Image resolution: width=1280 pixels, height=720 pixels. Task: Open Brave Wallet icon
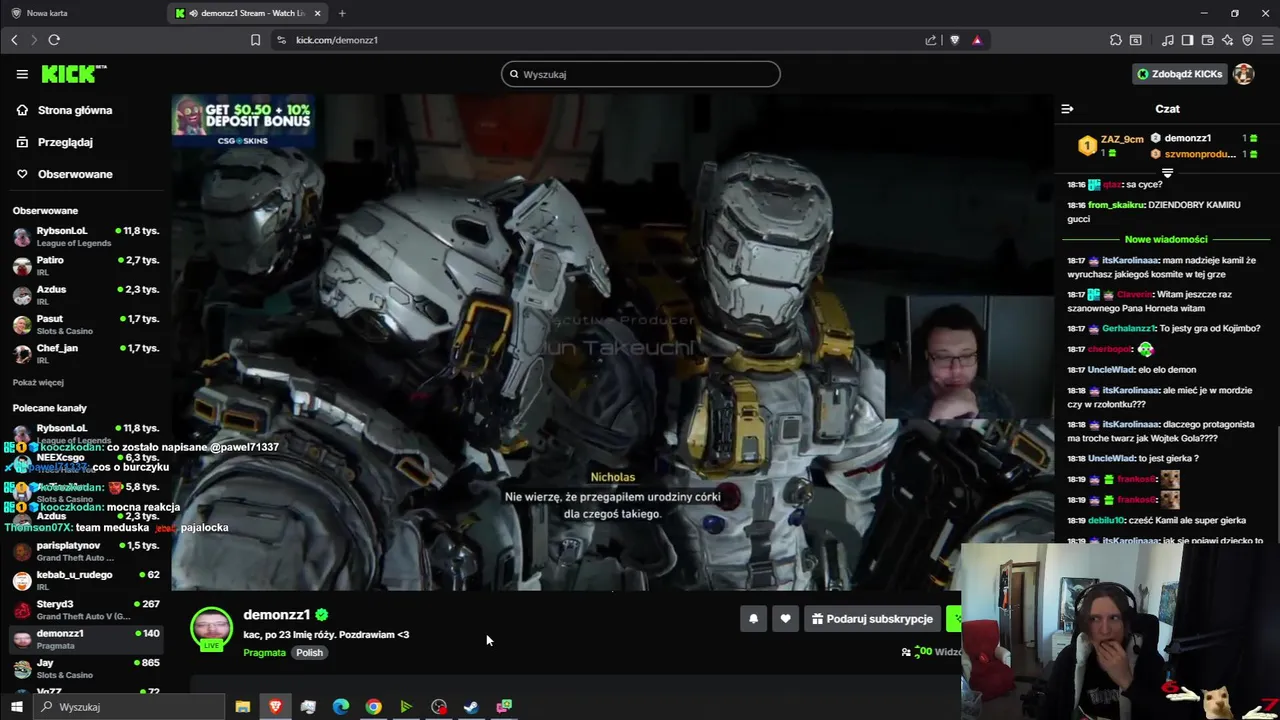1207,40
